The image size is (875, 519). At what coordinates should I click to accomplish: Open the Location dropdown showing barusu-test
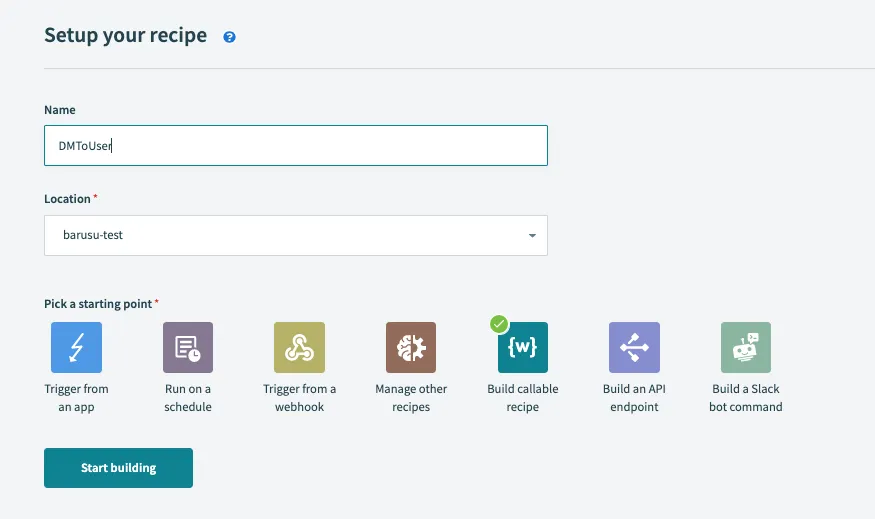click(x=295, y=235)
